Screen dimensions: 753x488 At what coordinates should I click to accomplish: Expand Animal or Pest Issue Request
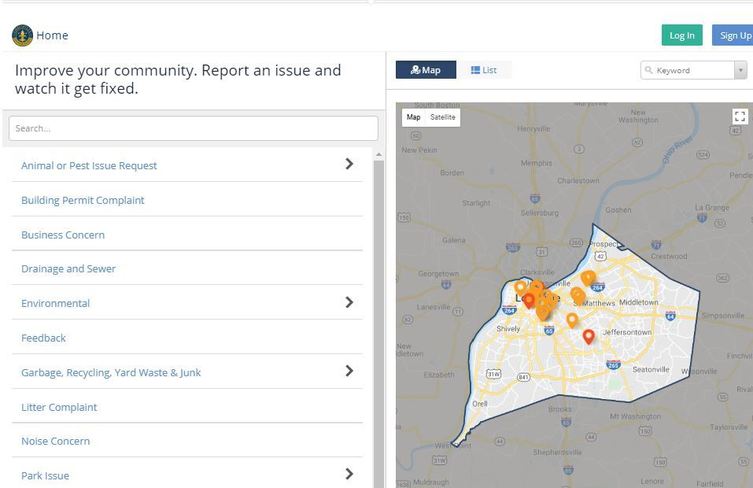349,164
